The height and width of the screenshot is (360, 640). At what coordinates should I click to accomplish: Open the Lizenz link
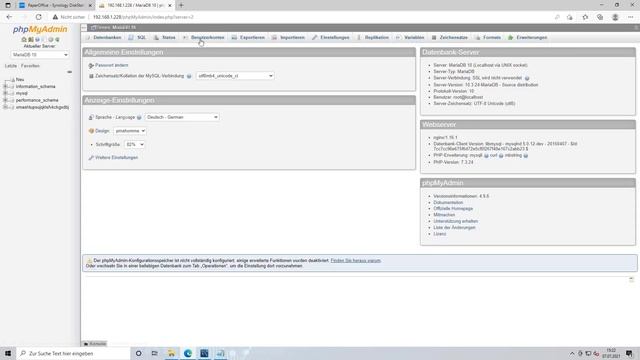click(x=440, y=234)
